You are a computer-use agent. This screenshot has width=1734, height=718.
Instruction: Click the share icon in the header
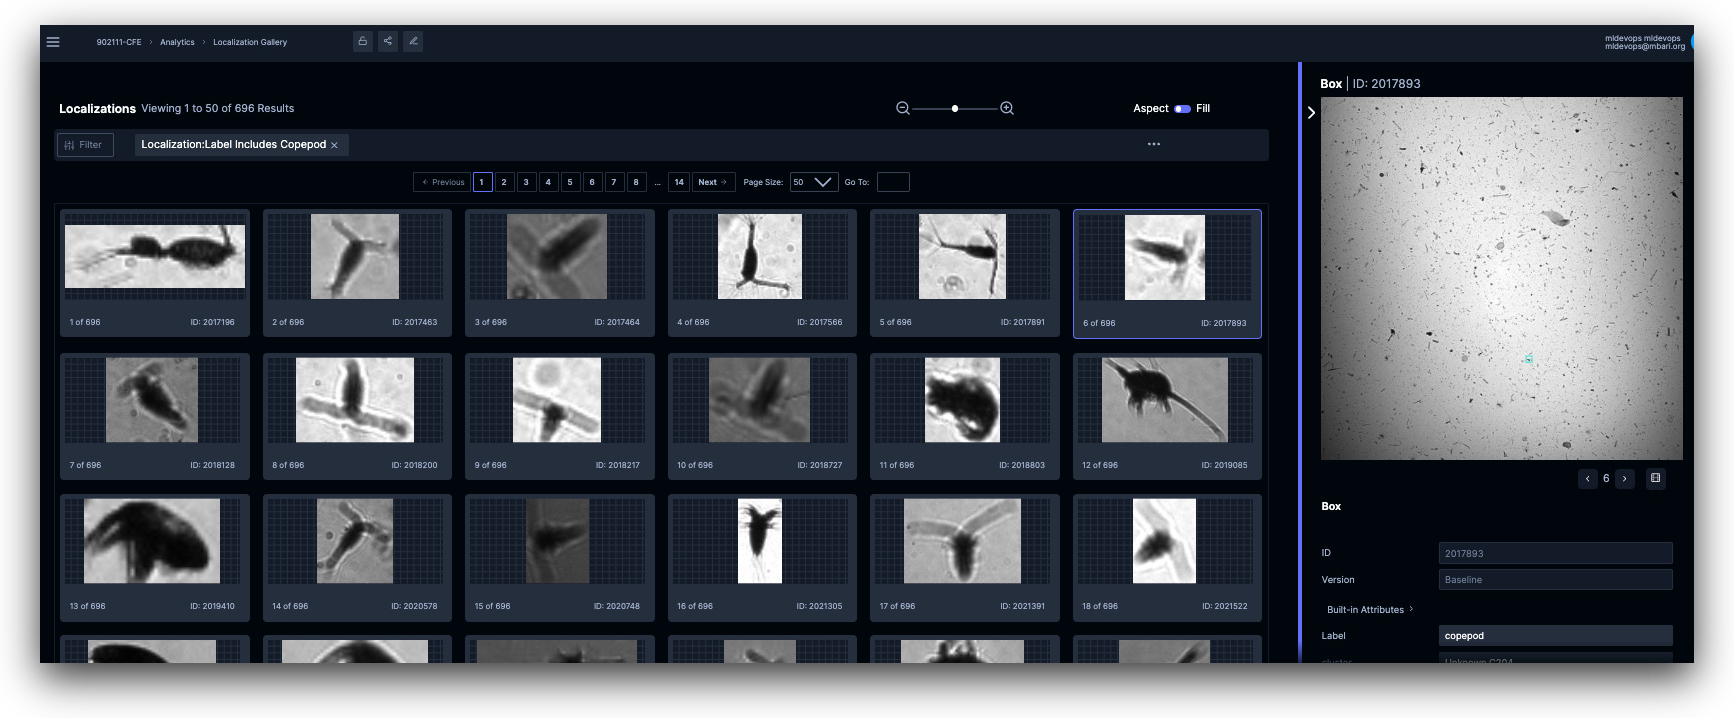pyautogui.click(x=388, y=41)
